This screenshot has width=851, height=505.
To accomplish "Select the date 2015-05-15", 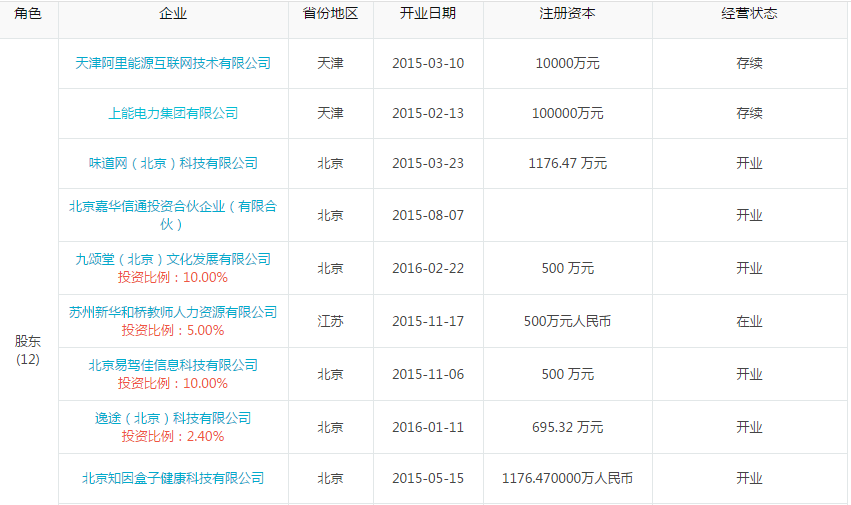I will [428, 478].
